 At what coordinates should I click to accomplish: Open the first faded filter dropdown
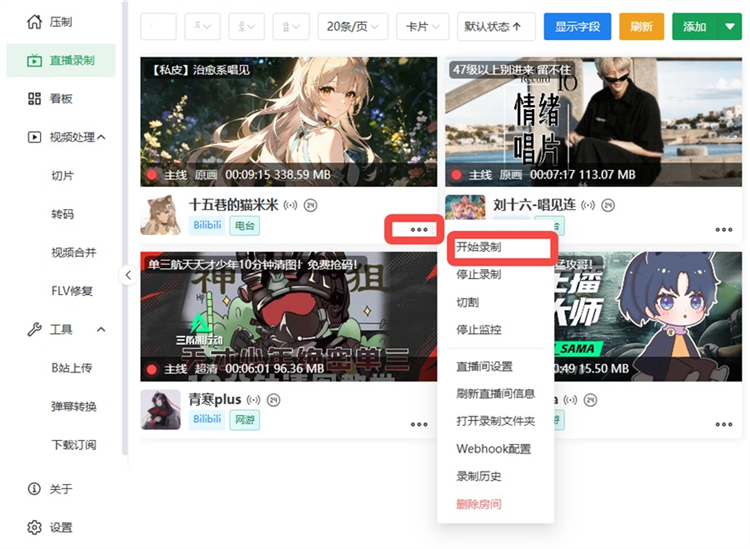point(202,26)
